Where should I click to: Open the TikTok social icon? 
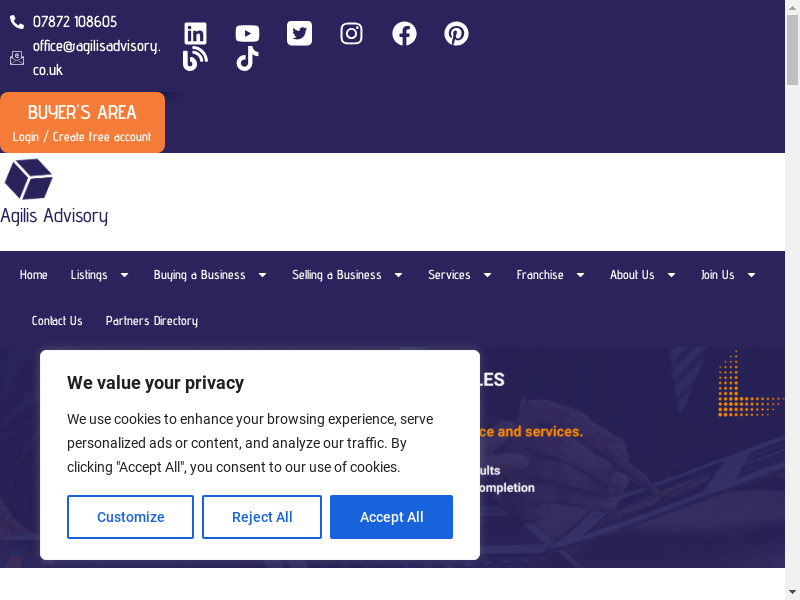(x=247, y=60)
